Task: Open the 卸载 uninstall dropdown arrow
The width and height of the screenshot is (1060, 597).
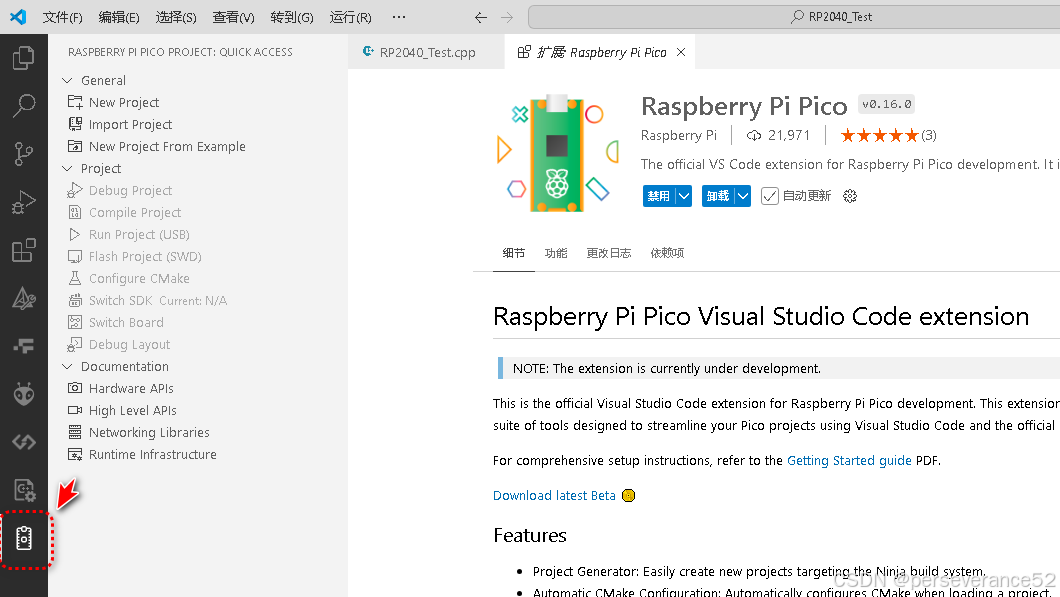Action: 743,196
